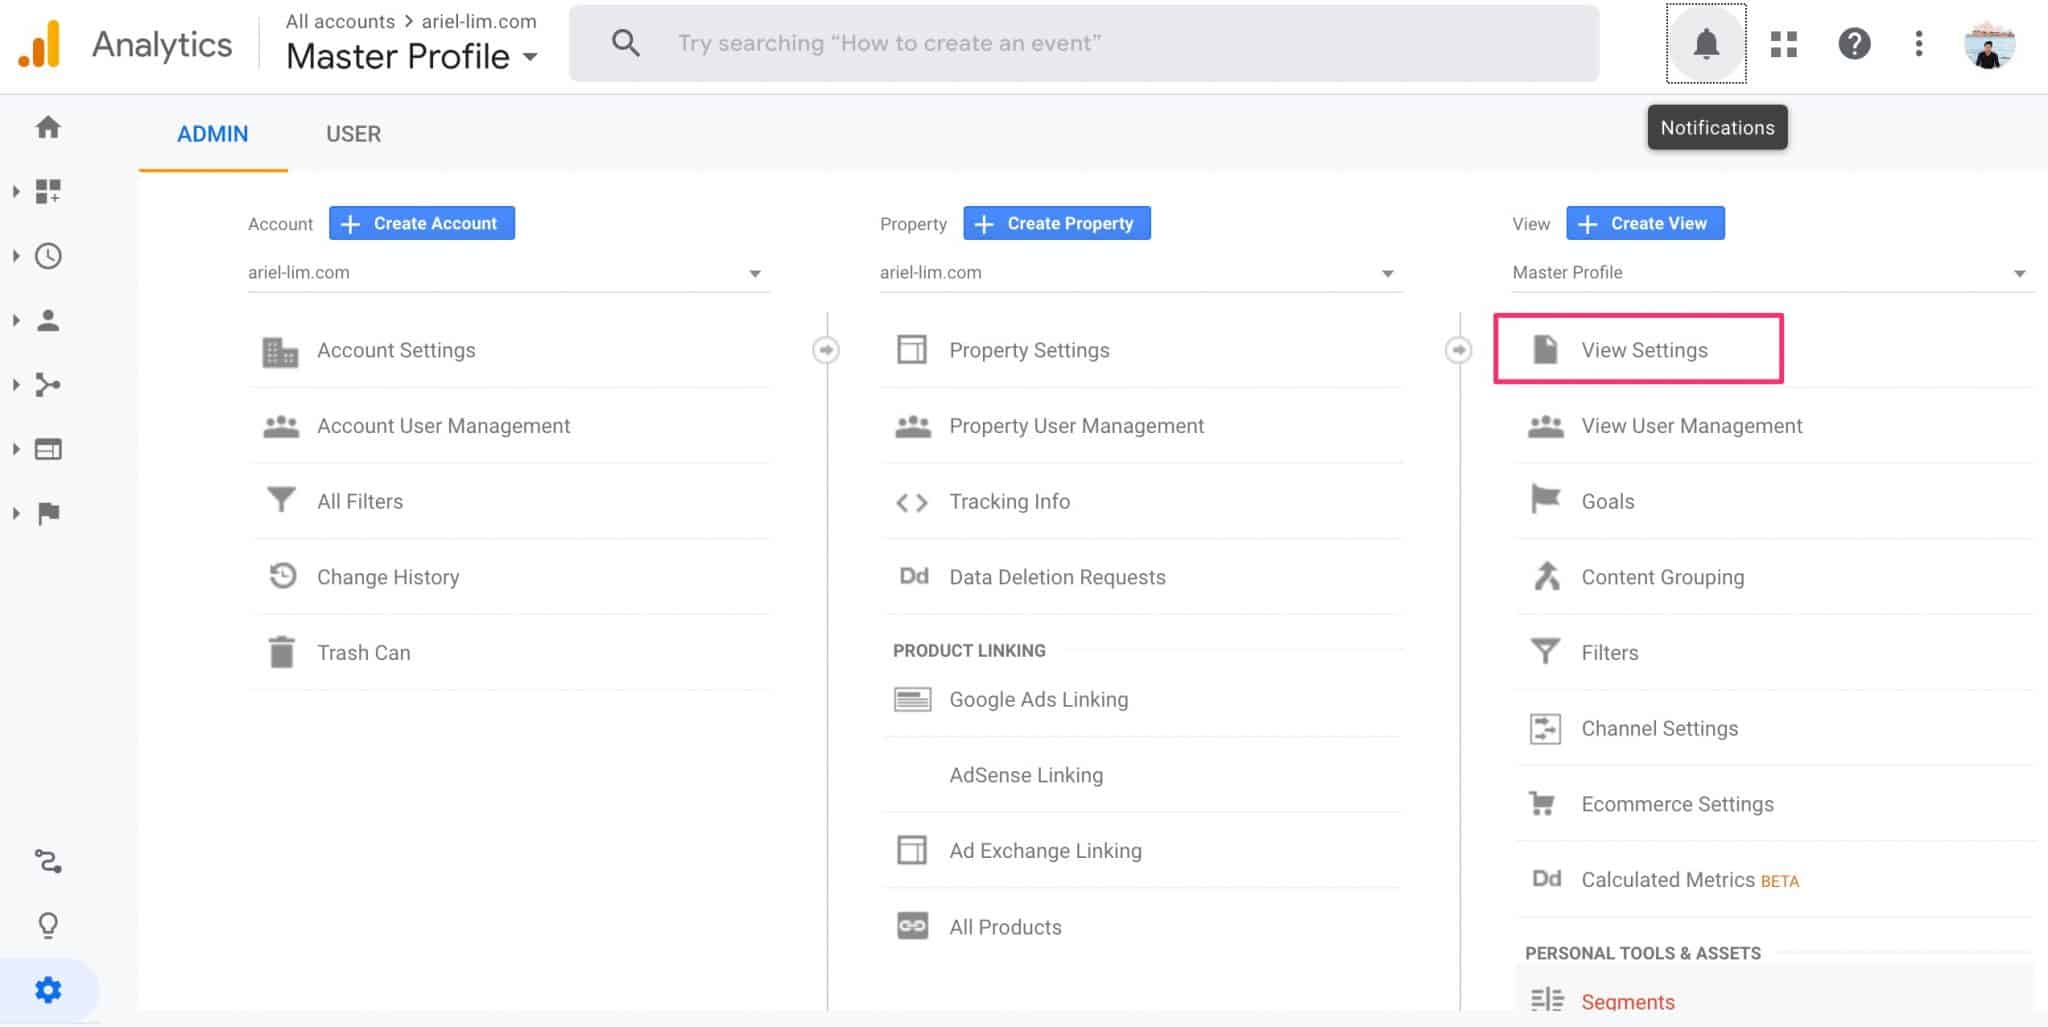Open the Notifications bell icon
Image resolution: width=2048 pixels, height=1027 pixels.
point(1706,44)
